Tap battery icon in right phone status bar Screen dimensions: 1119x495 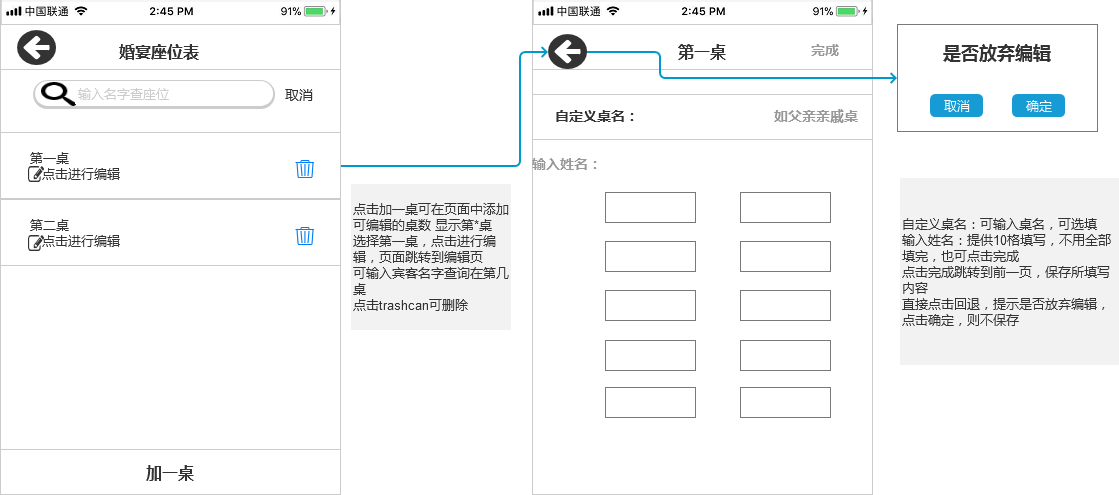(x=846, y=11)
